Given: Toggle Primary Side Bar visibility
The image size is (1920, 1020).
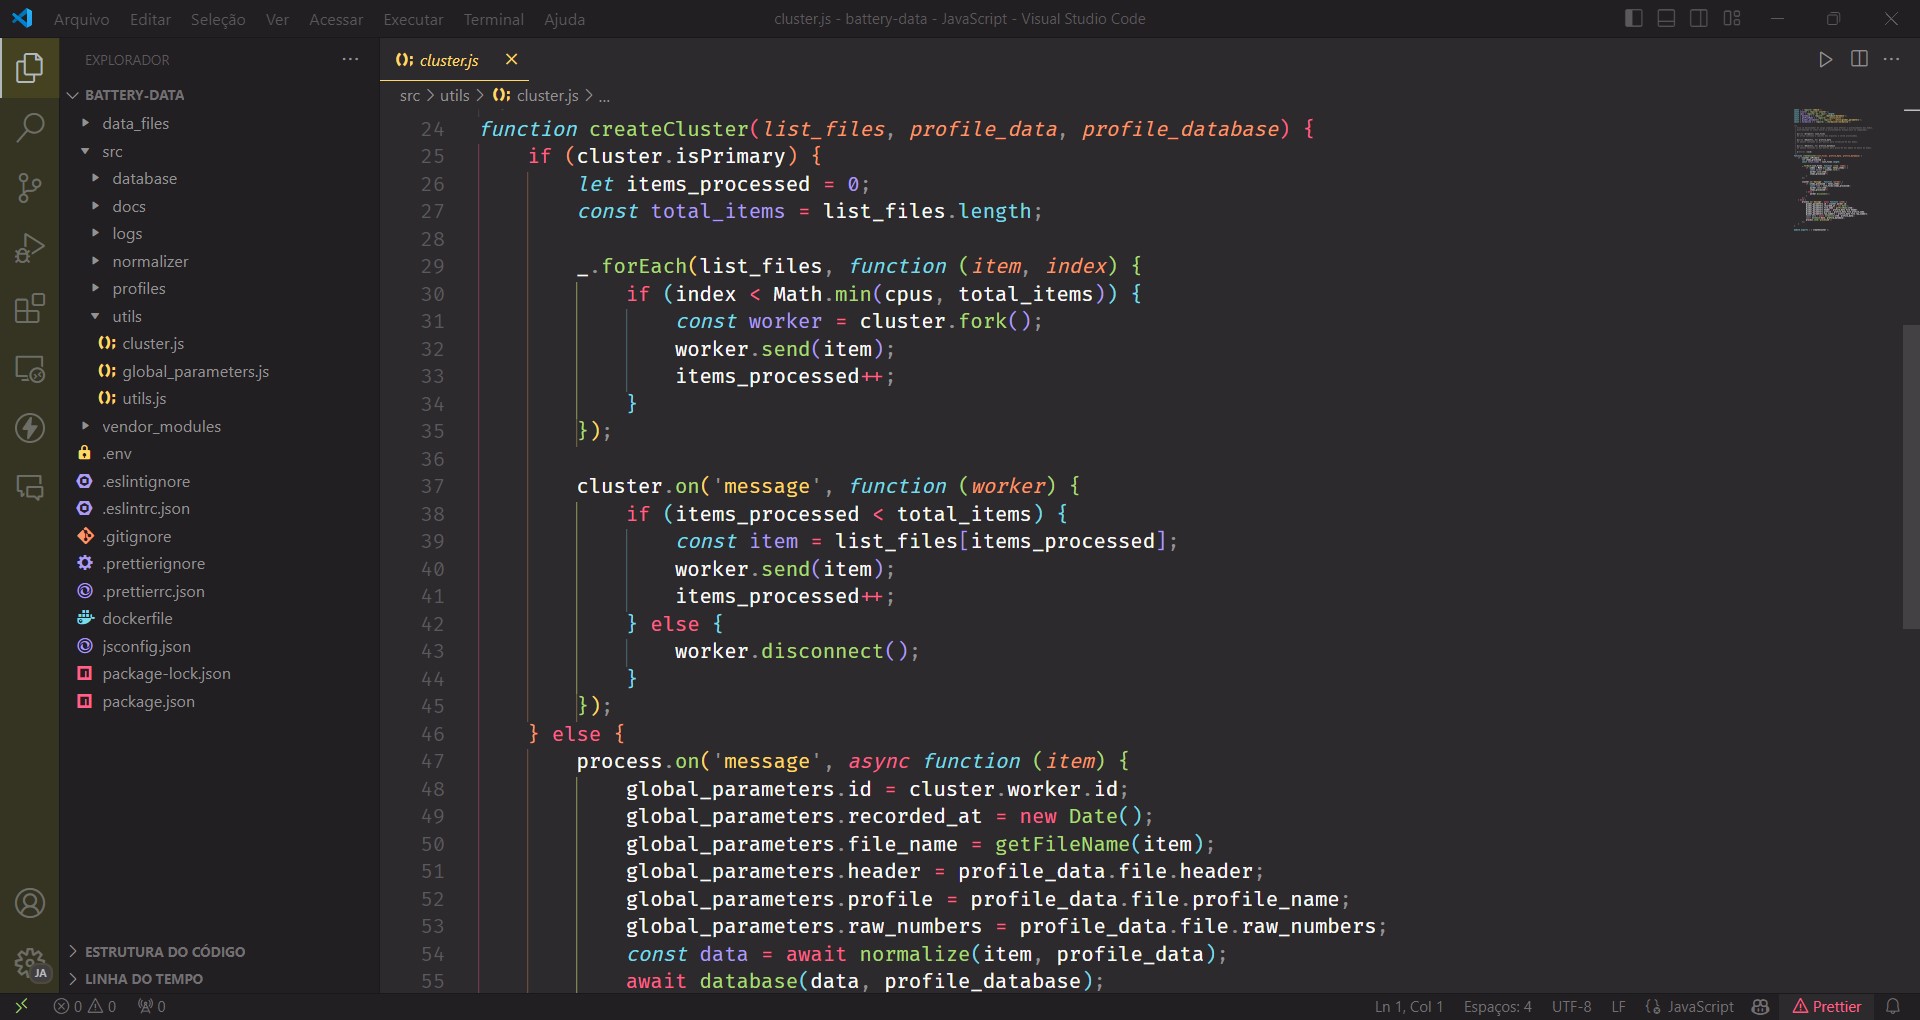Looking at the screenshot, I should point(1634,18).
